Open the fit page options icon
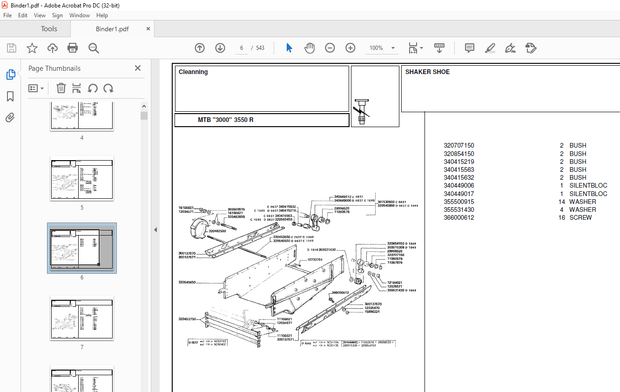 point(415,48)
